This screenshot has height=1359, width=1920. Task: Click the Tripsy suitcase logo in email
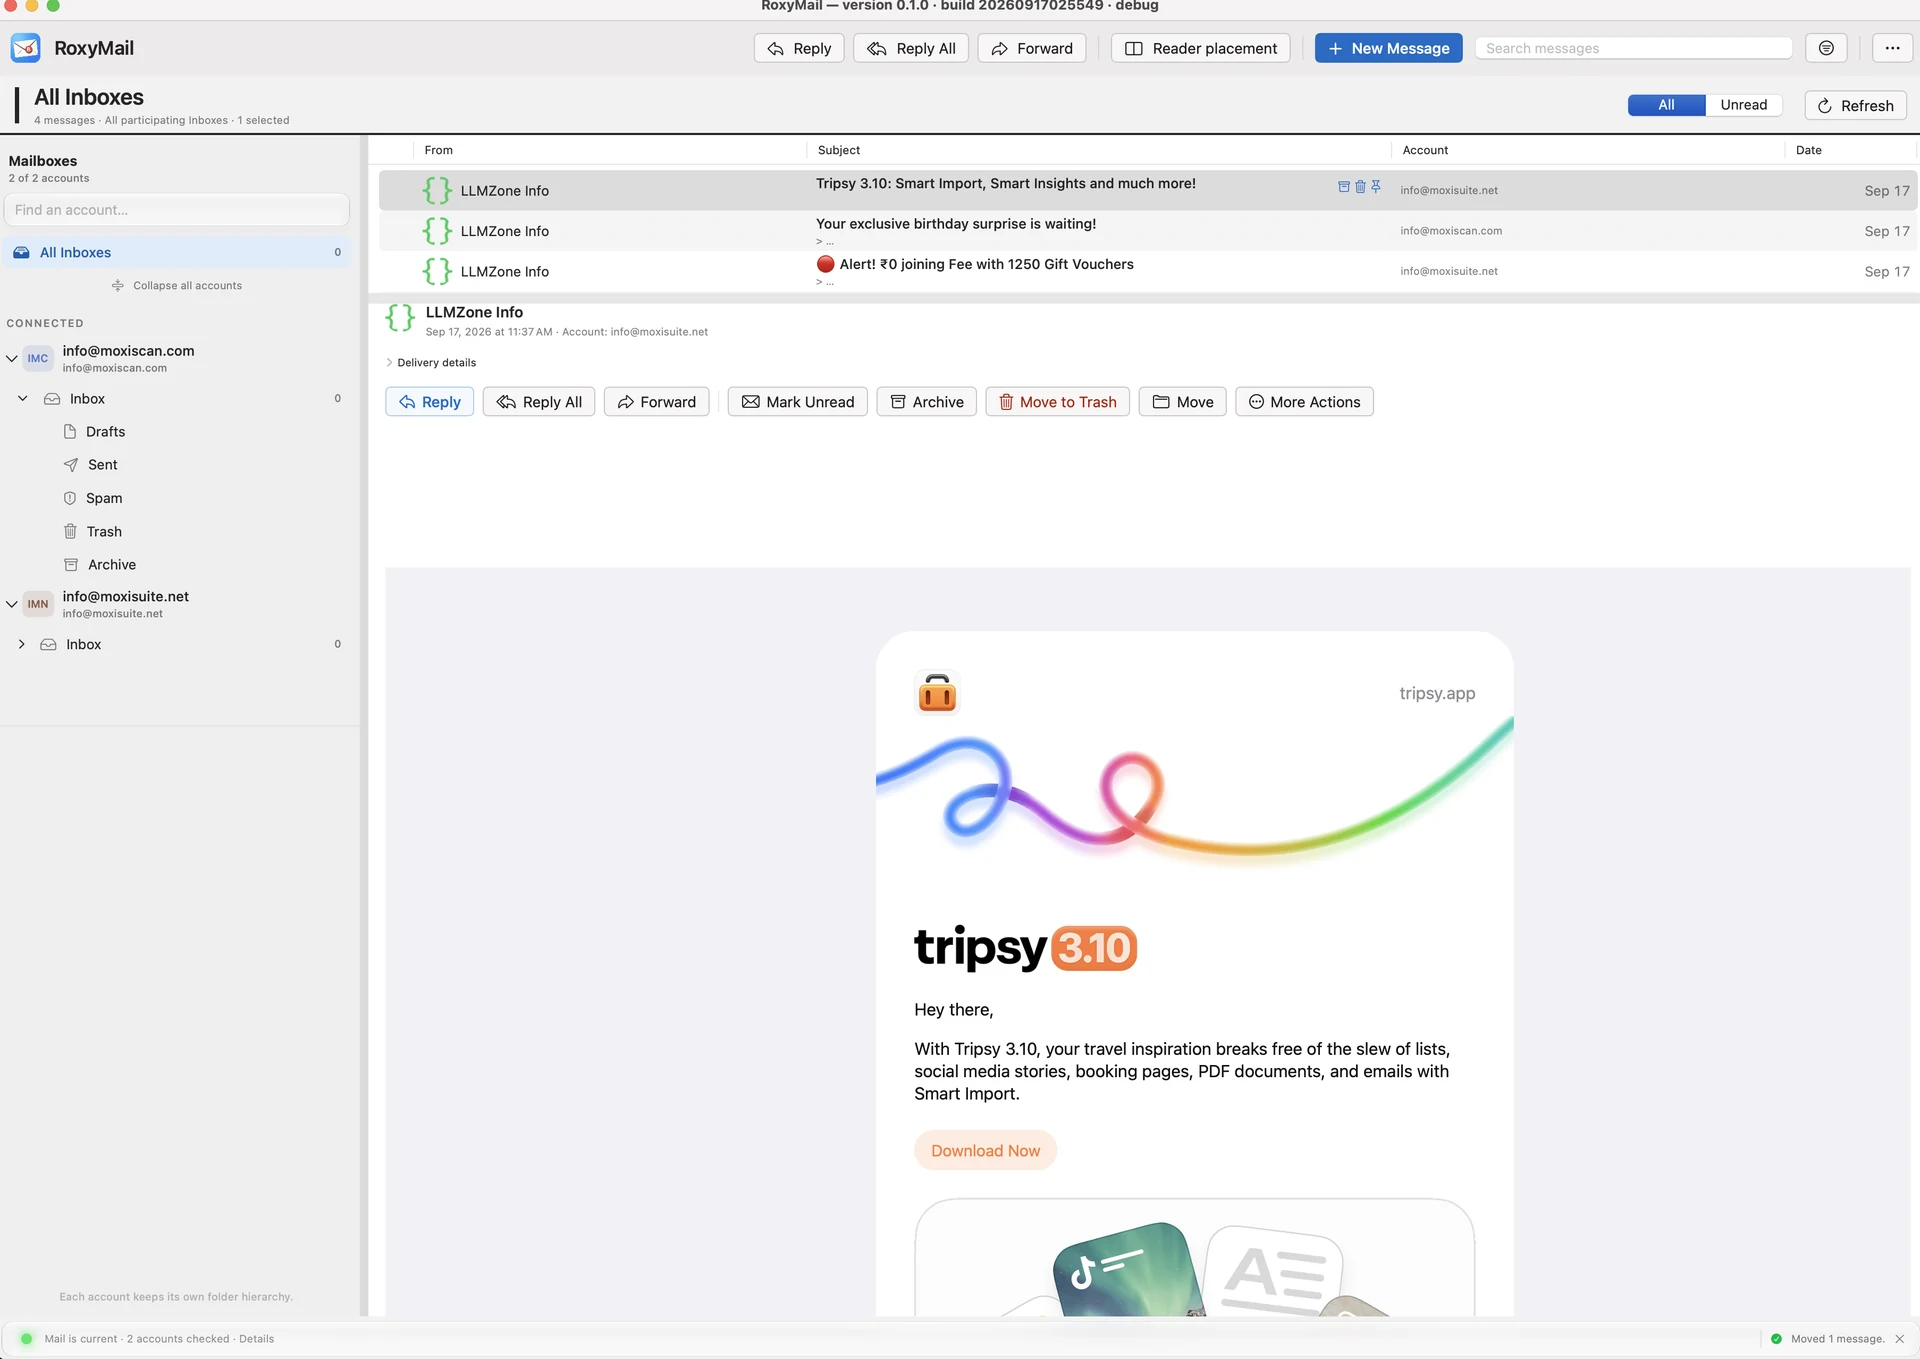(x=937, y=692)
